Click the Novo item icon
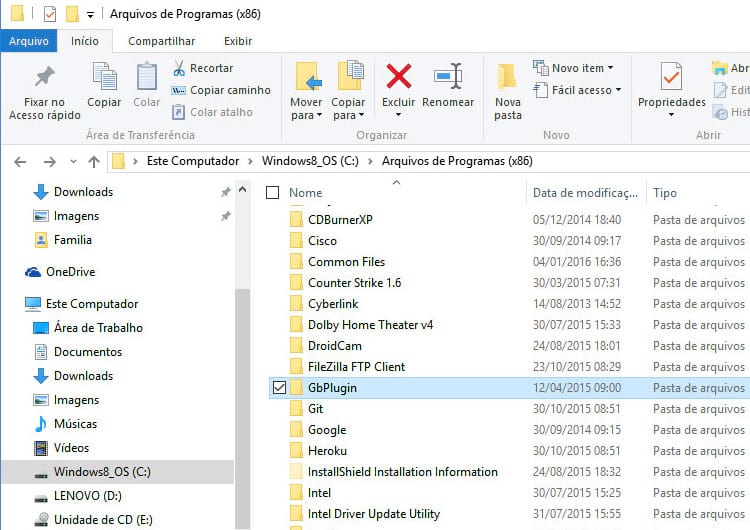This screenshot has height=530, width=750. [541, 68]
